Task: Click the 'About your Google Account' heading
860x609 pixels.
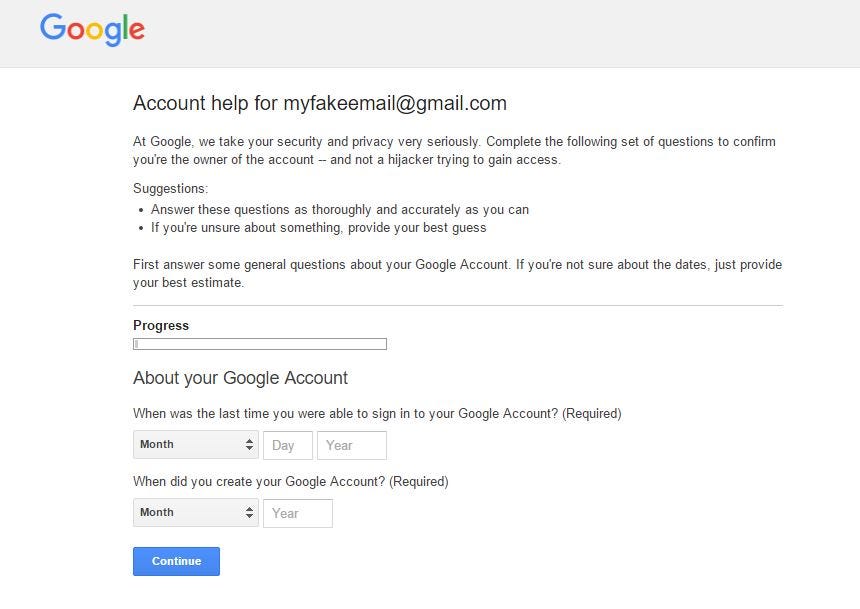Action: pos(240,378)
